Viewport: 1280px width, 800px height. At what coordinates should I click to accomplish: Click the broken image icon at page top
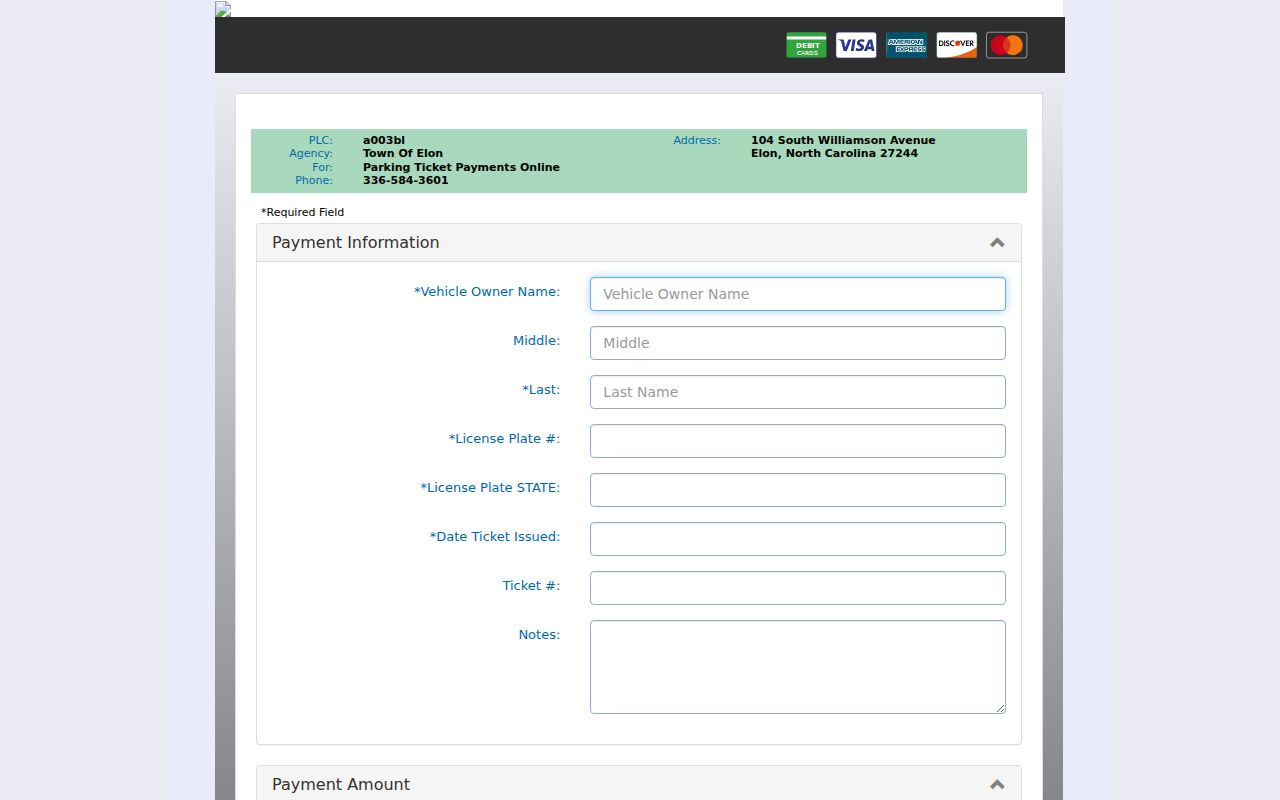(223, 9)
